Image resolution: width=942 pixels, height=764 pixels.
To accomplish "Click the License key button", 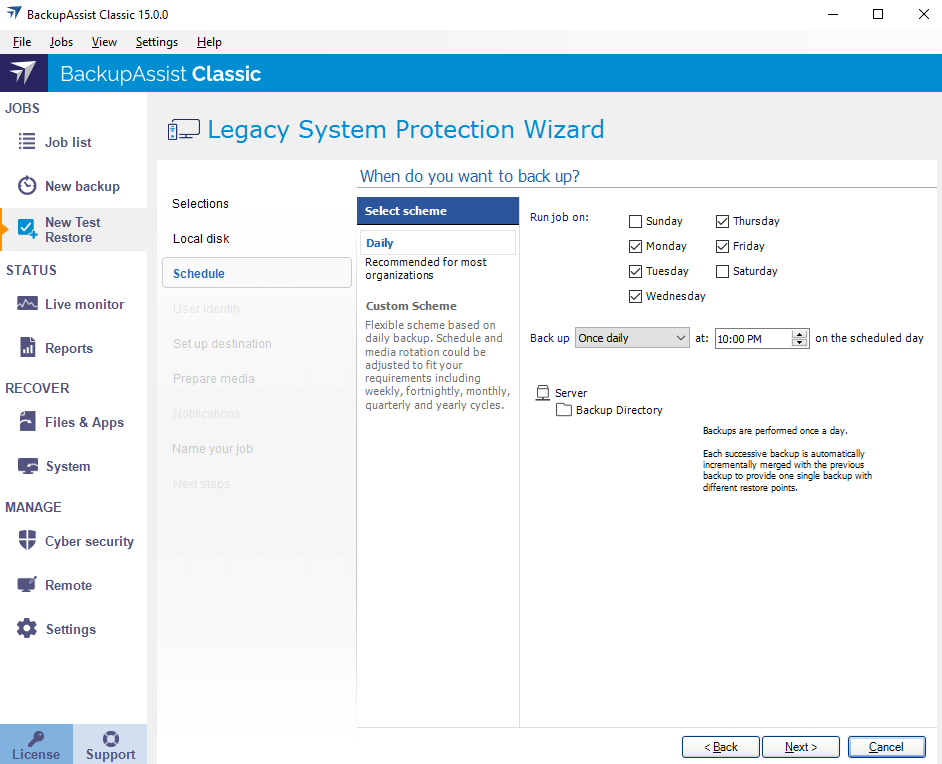I will (36, 745).
